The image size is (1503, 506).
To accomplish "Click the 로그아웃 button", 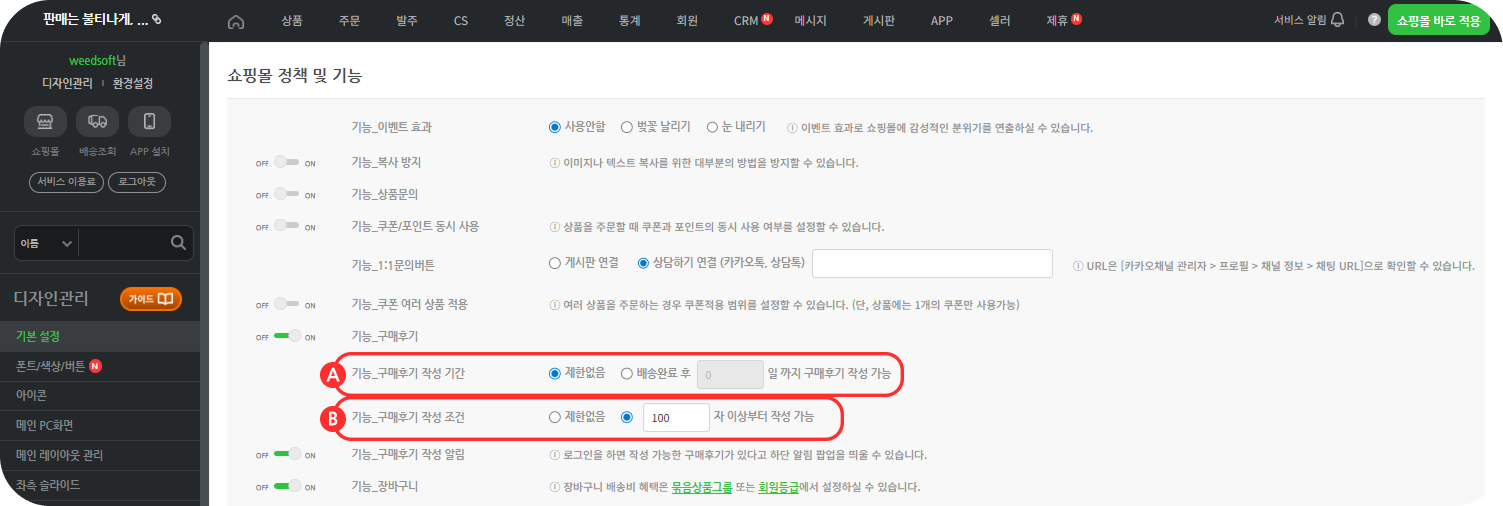I will point(137,182).
